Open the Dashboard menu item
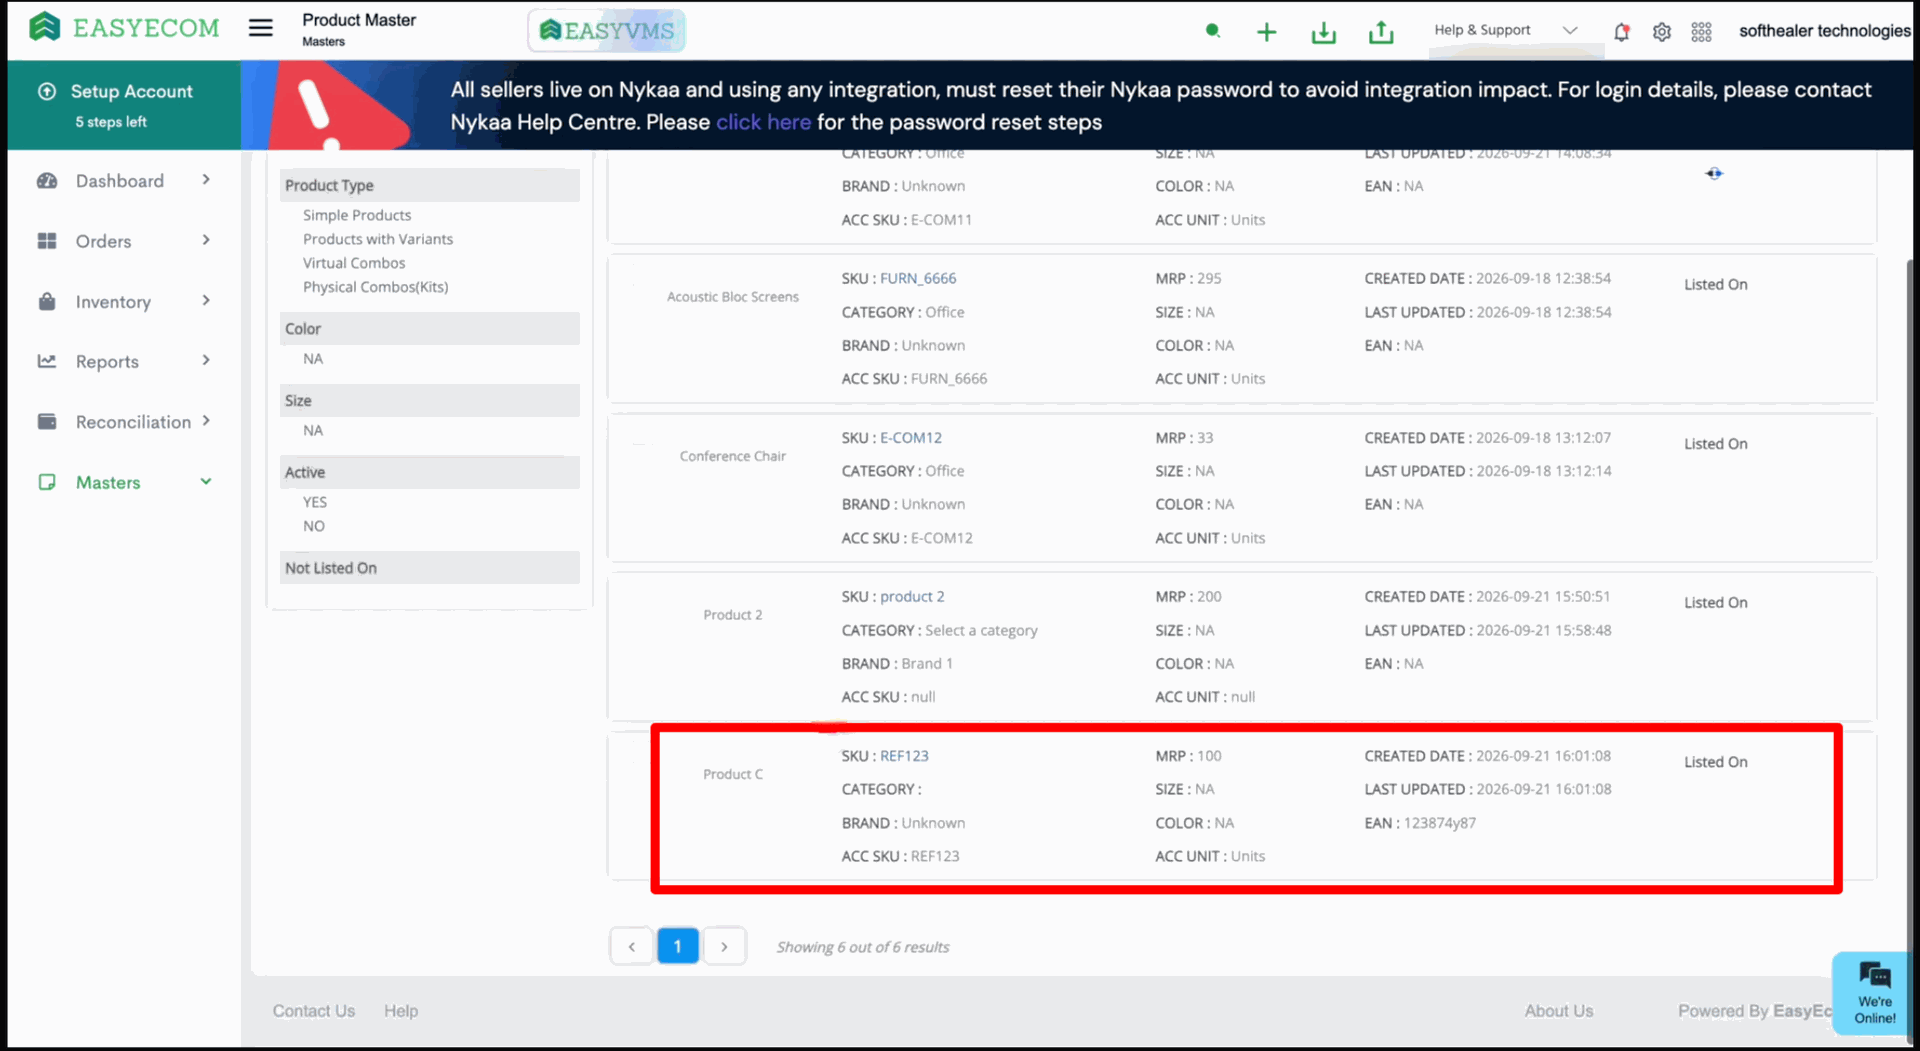 tap(120, 181)
